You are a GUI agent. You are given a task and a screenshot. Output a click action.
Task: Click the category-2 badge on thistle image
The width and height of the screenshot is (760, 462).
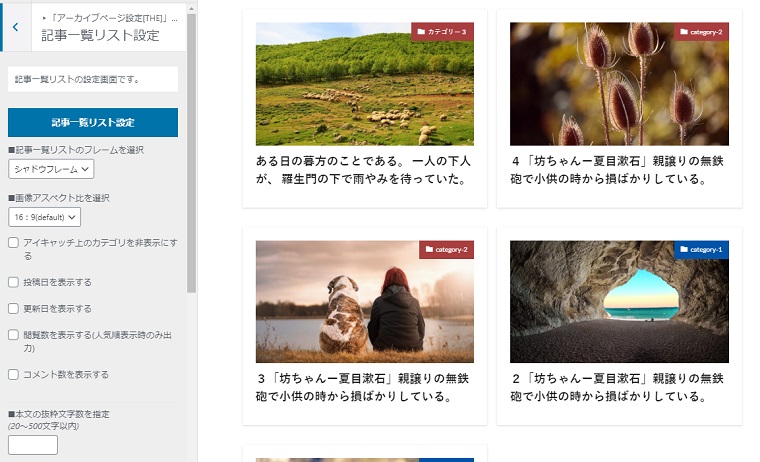pos(701,32)
